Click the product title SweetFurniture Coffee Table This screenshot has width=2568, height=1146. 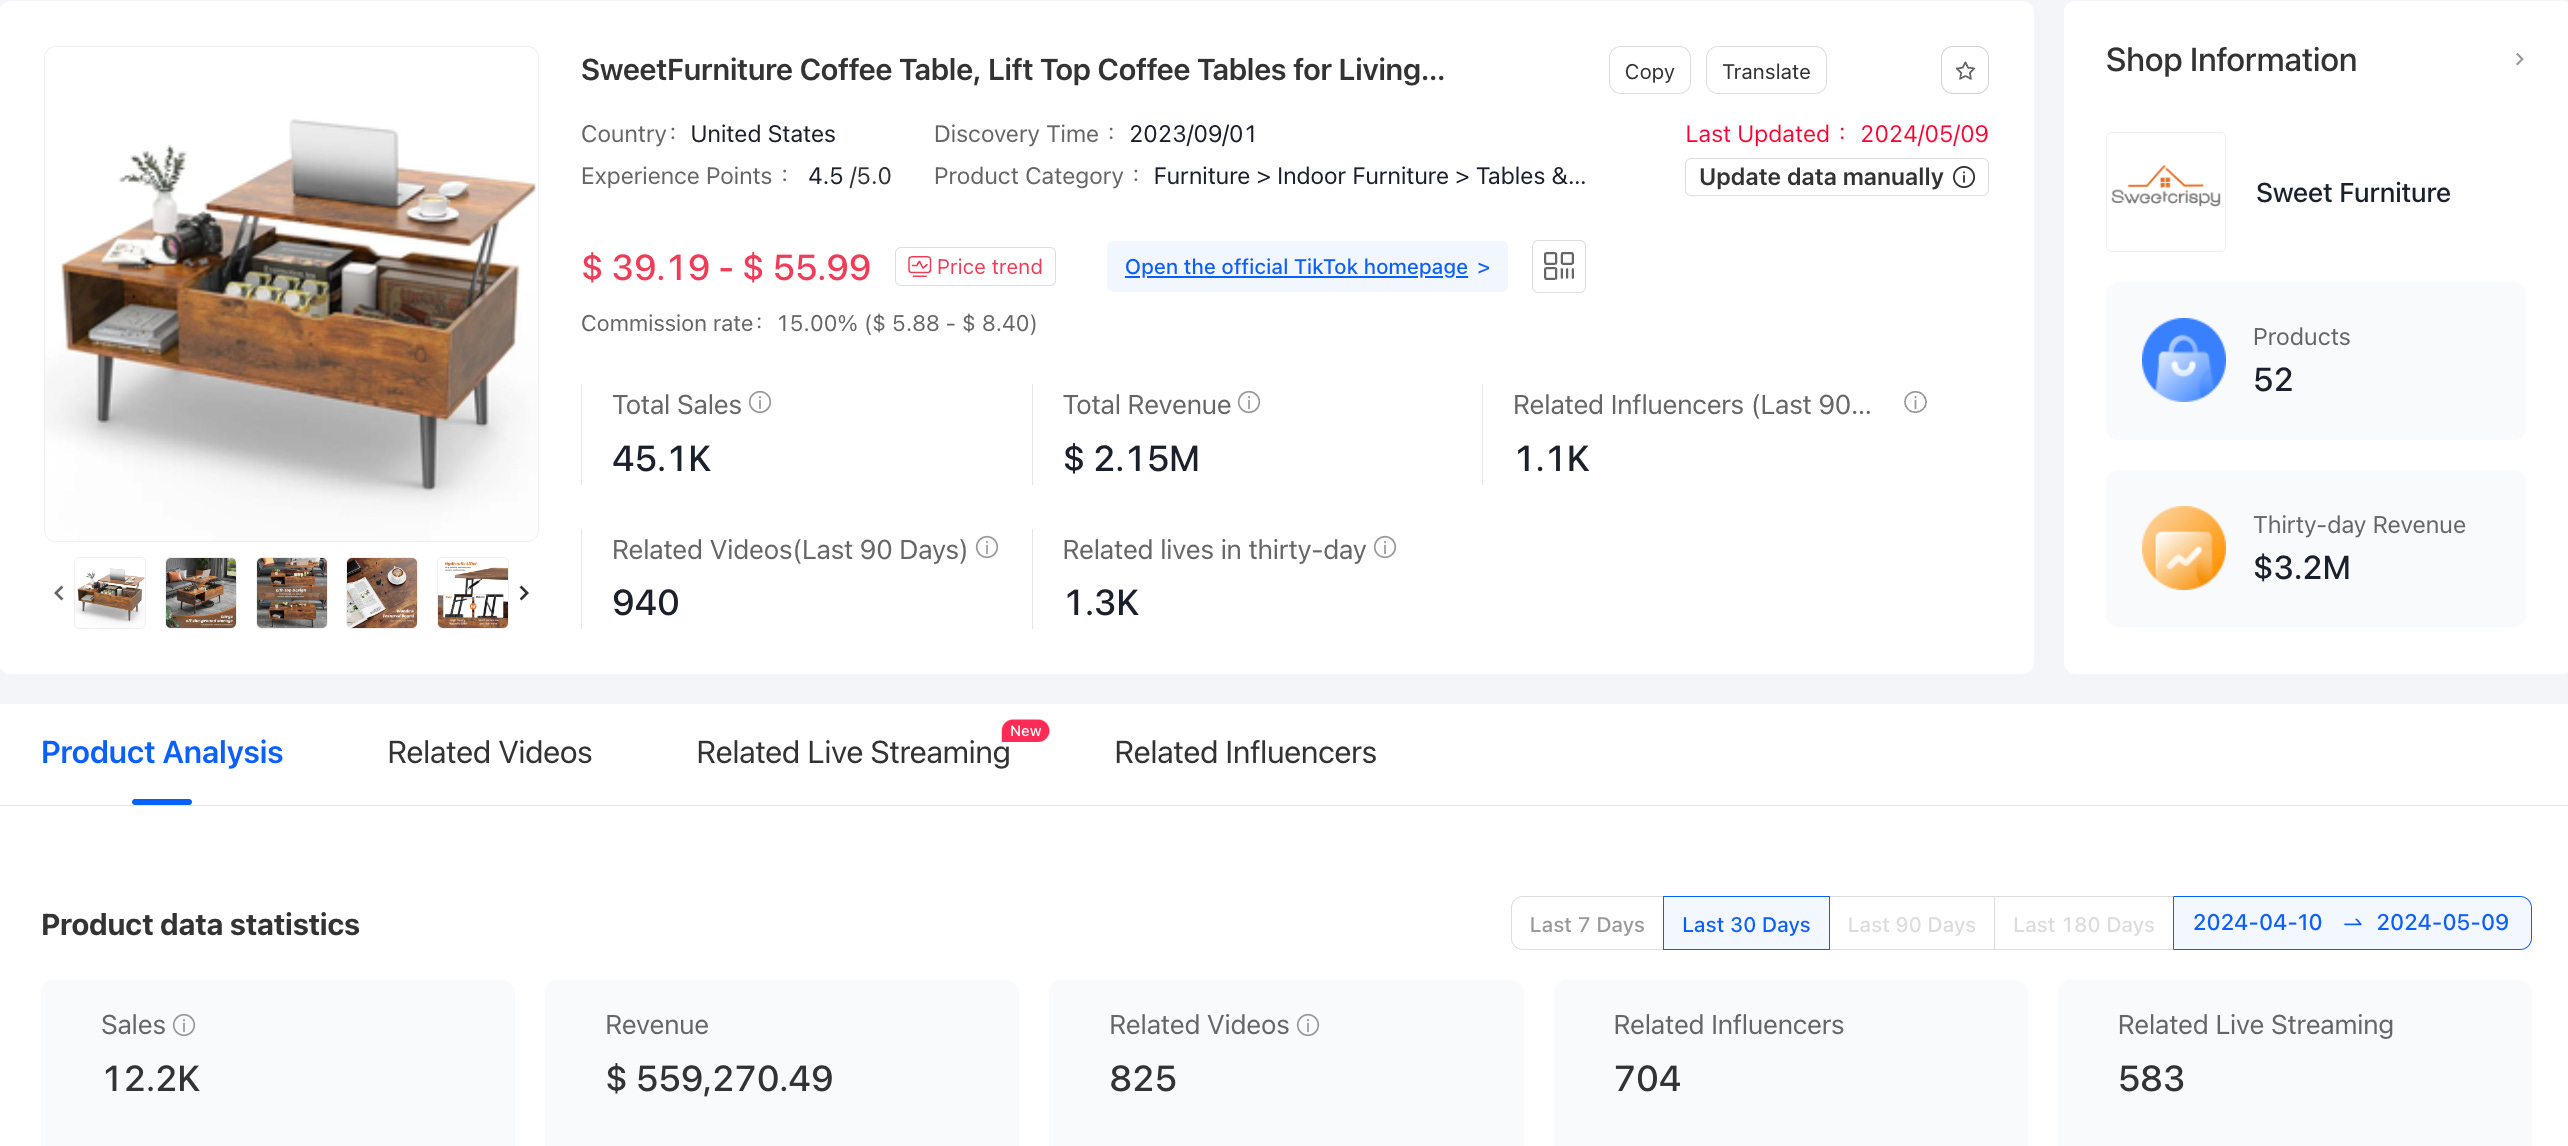coord(1012,70)
